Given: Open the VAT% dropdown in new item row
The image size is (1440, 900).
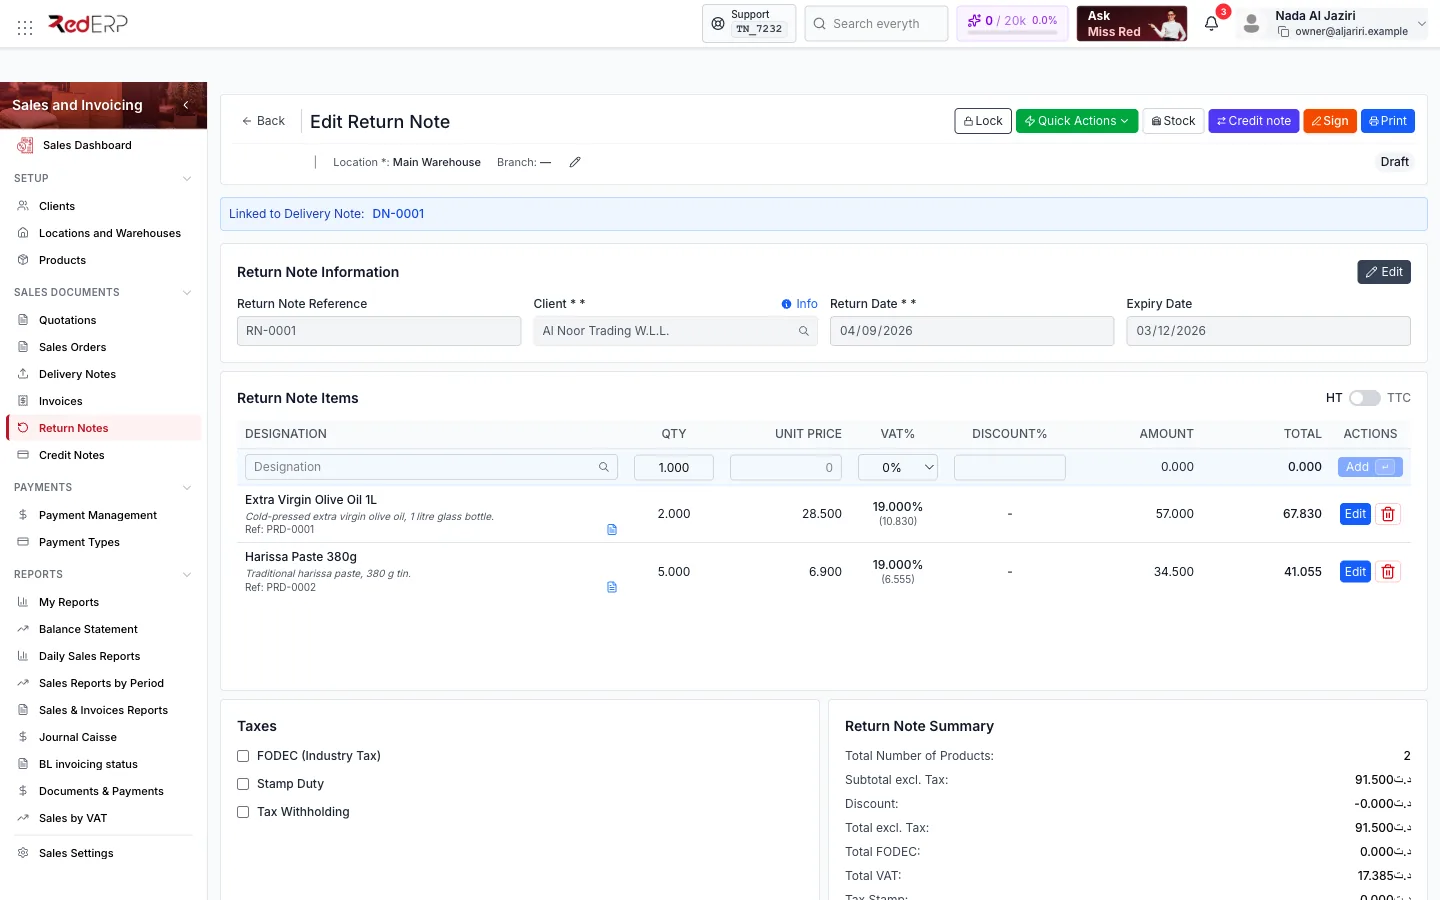Looking at the screenshot, I should [898, 467].
